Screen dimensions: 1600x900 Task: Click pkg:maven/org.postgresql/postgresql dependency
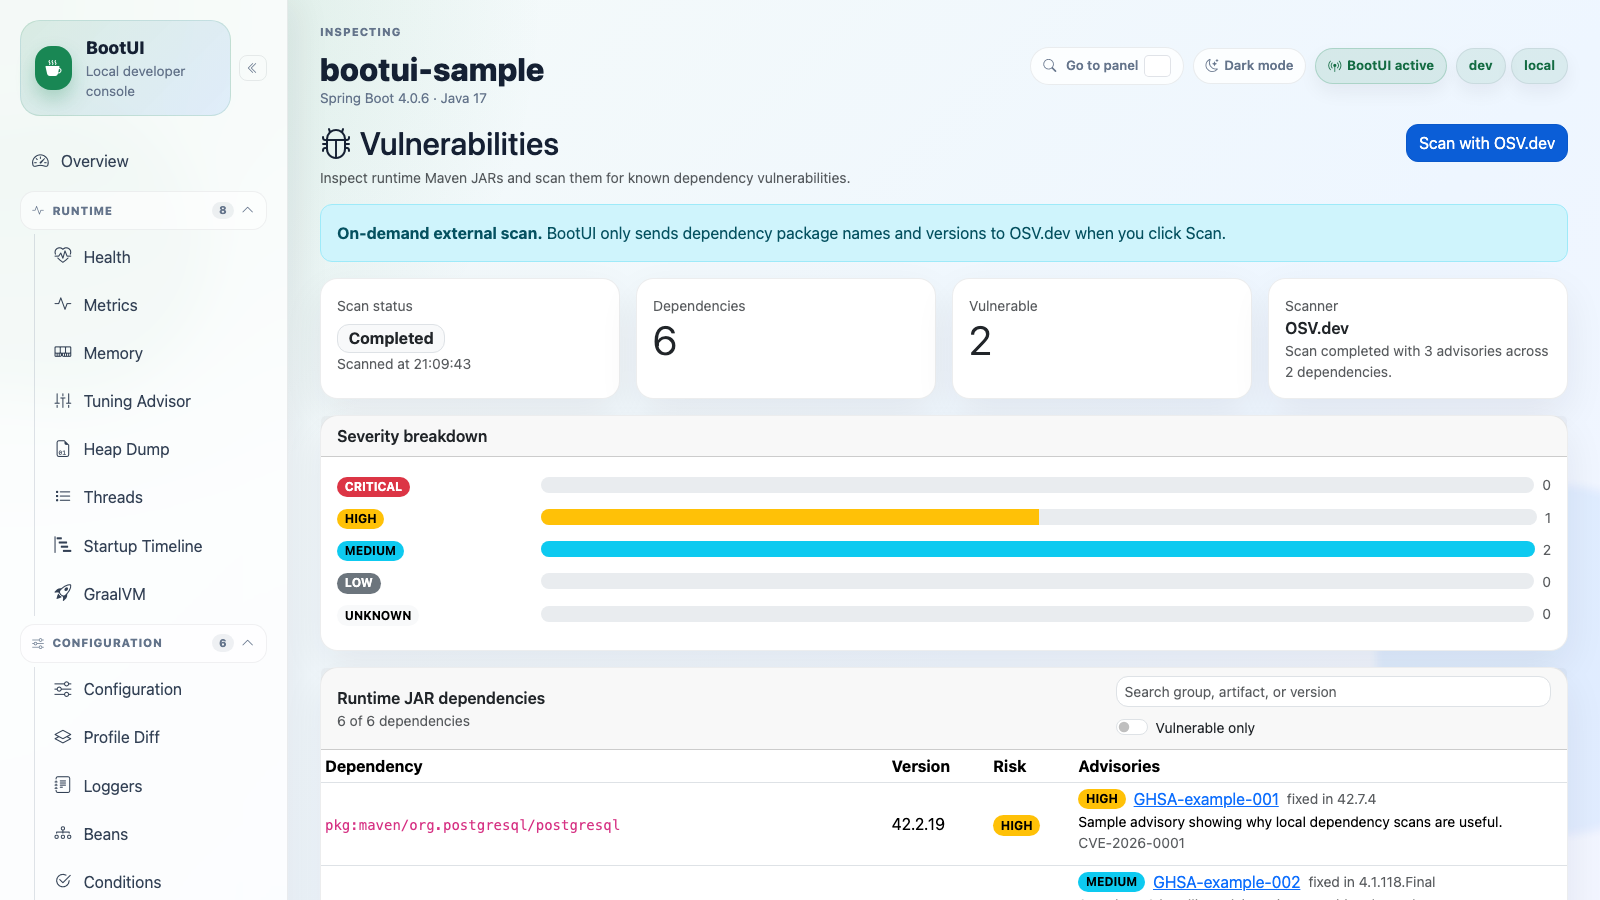point(472,825)
